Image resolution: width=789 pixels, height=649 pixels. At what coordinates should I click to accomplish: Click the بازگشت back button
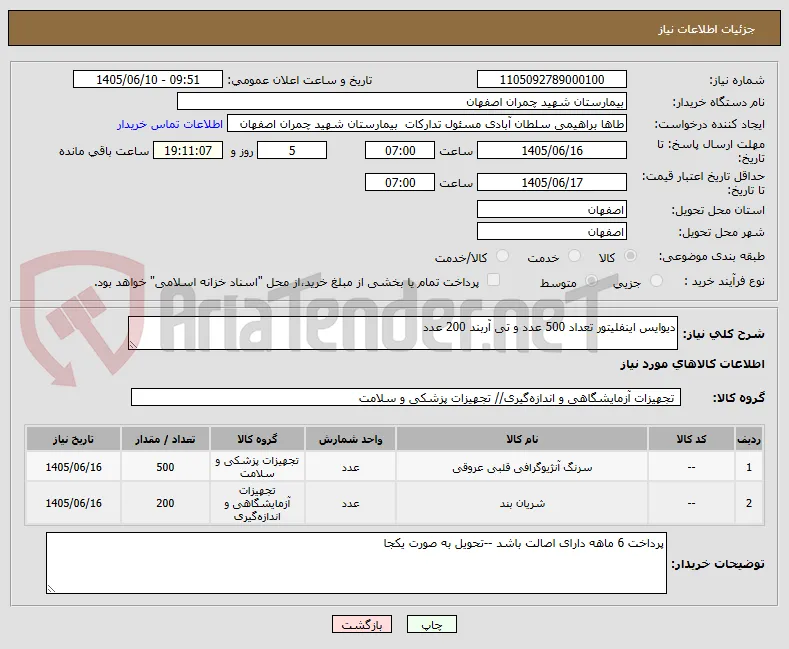pos(362,624)
